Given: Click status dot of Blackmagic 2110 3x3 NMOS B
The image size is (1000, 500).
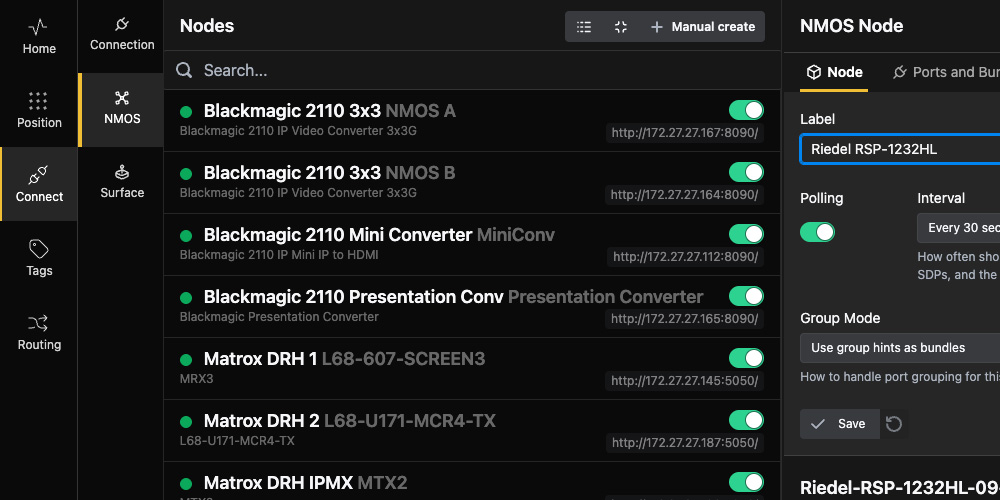Looking at the screenshot, I should click(186, 174).
